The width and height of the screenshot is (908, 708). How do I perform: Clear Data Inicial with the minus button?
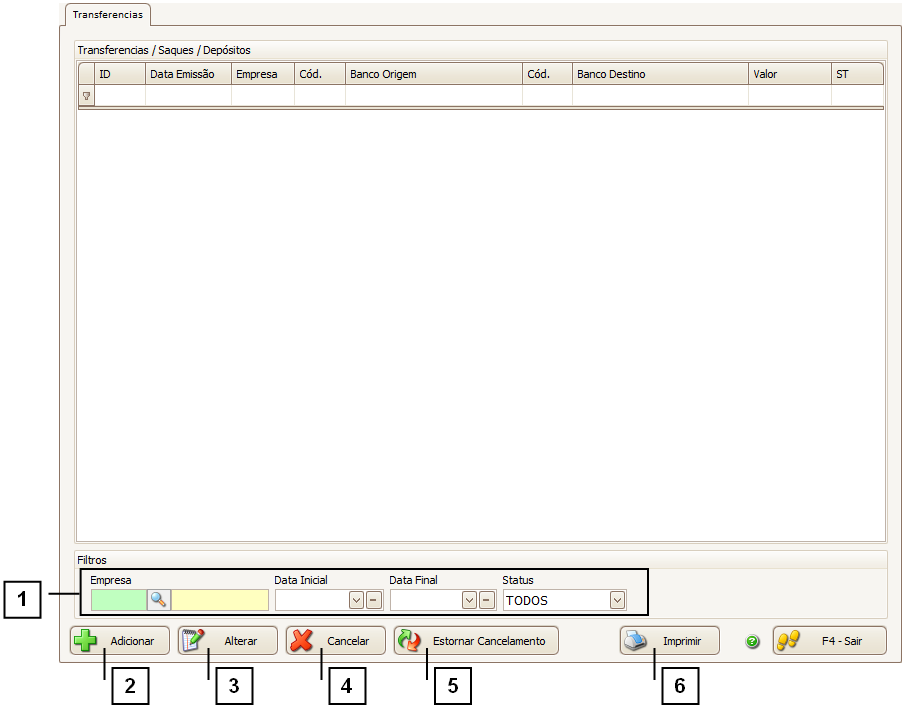click(x=373, y=600)
